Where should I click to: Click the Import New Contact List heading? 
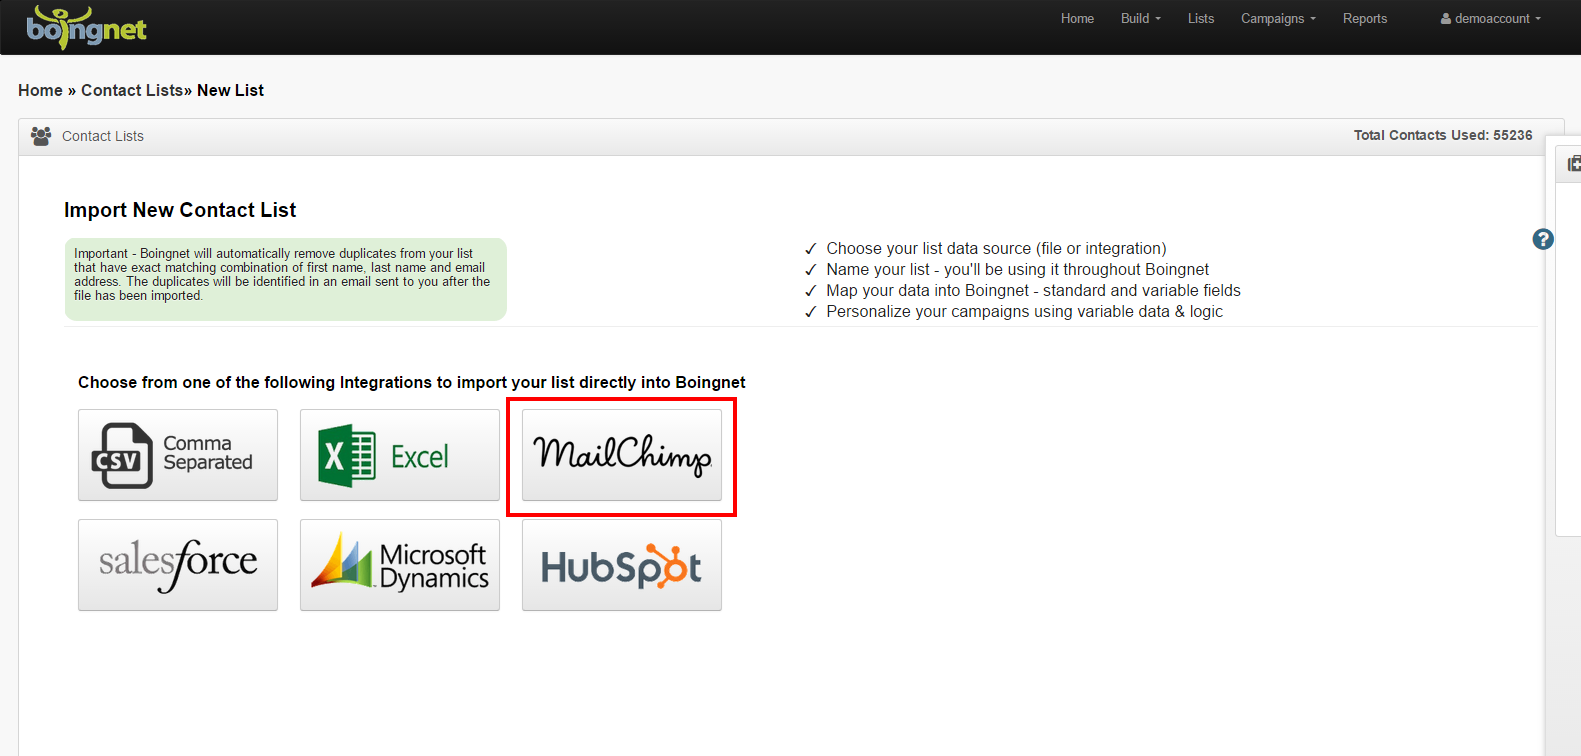click(x=180, y=210)
